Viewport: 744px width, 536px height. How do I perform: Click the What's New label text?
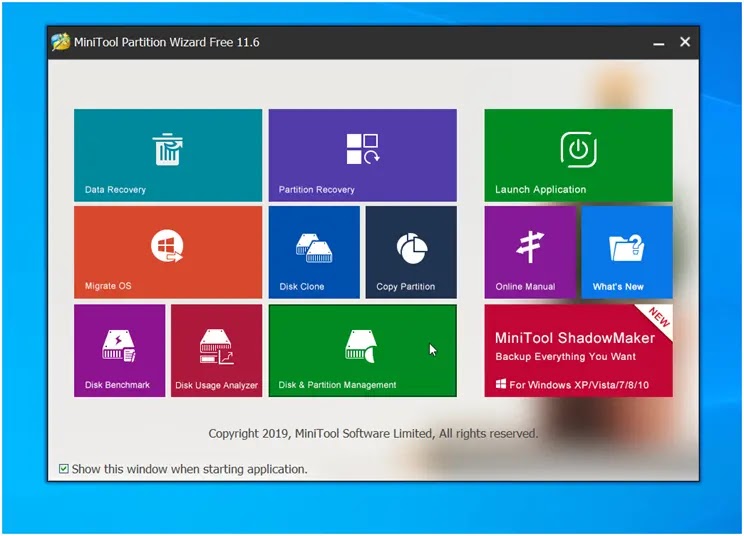pos(618,286)
